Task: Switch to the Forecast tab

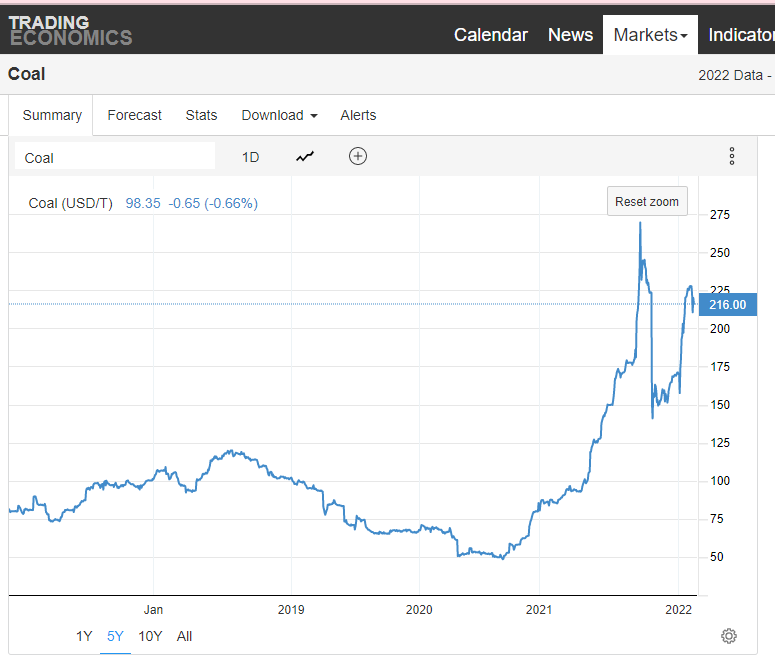Action: pos(134,115)
